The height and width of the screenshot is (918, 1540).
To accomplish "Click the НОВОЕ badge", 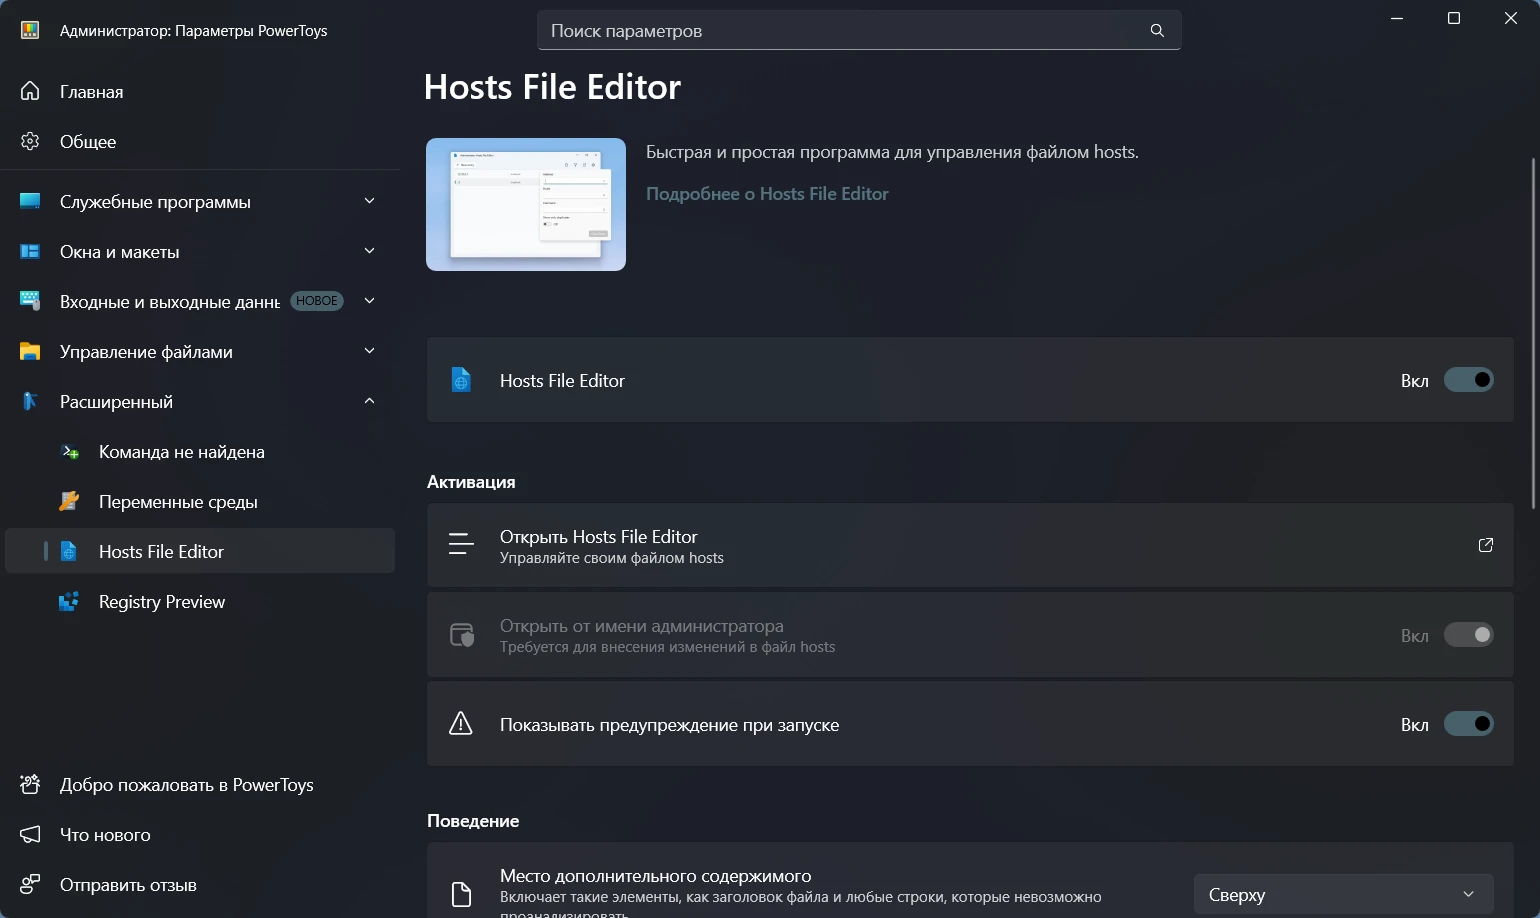I will pos(317,301).
